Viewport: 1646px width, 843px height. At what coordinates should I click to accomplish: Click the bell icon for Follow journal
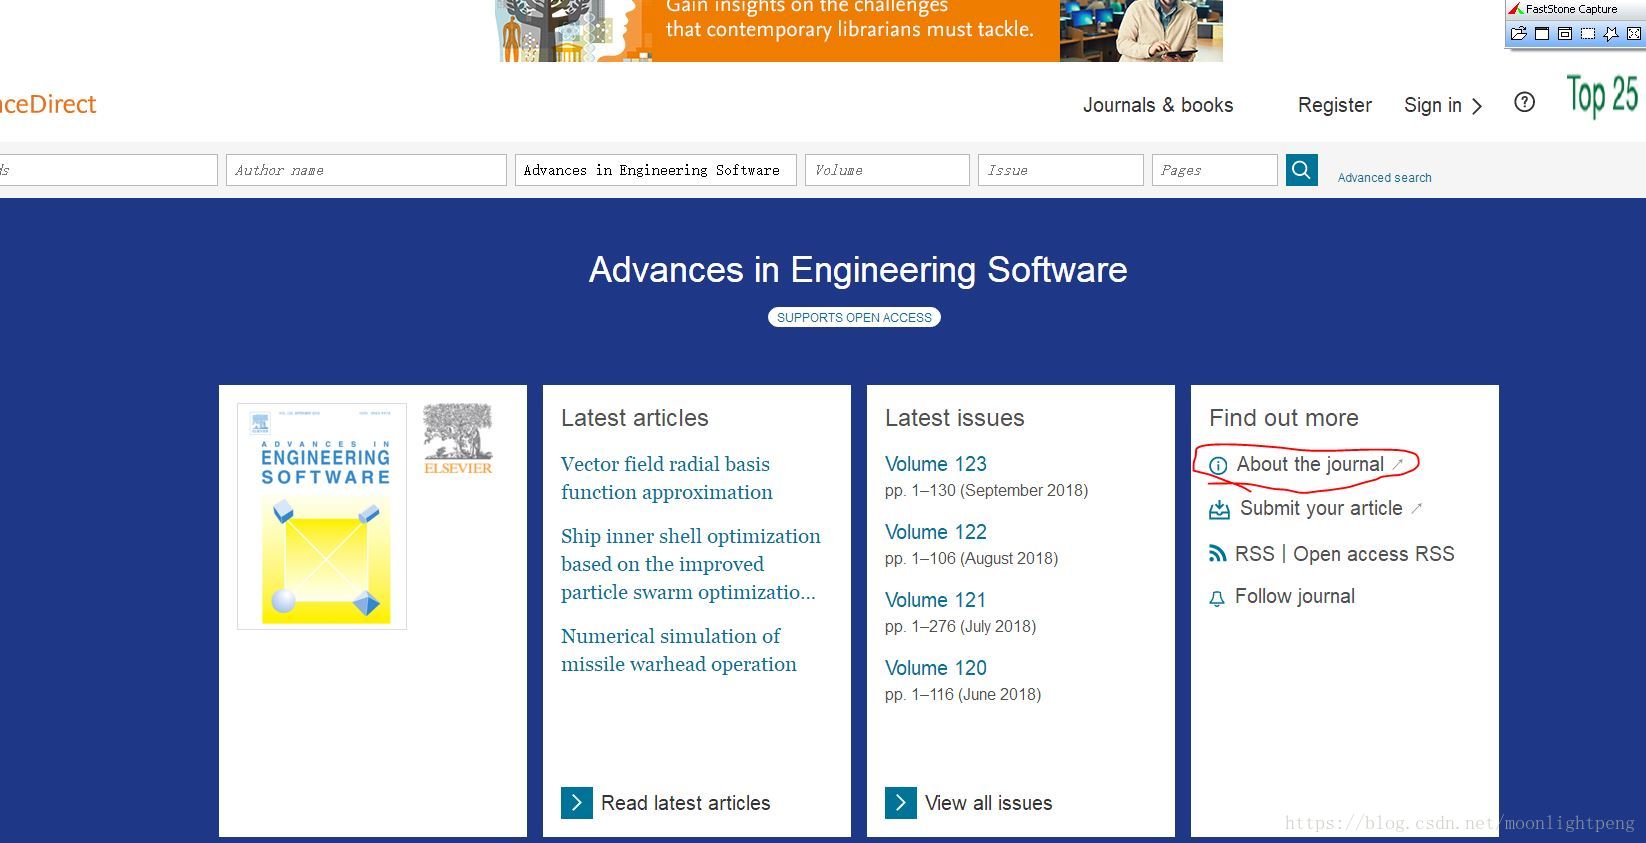coord(1216,599)
